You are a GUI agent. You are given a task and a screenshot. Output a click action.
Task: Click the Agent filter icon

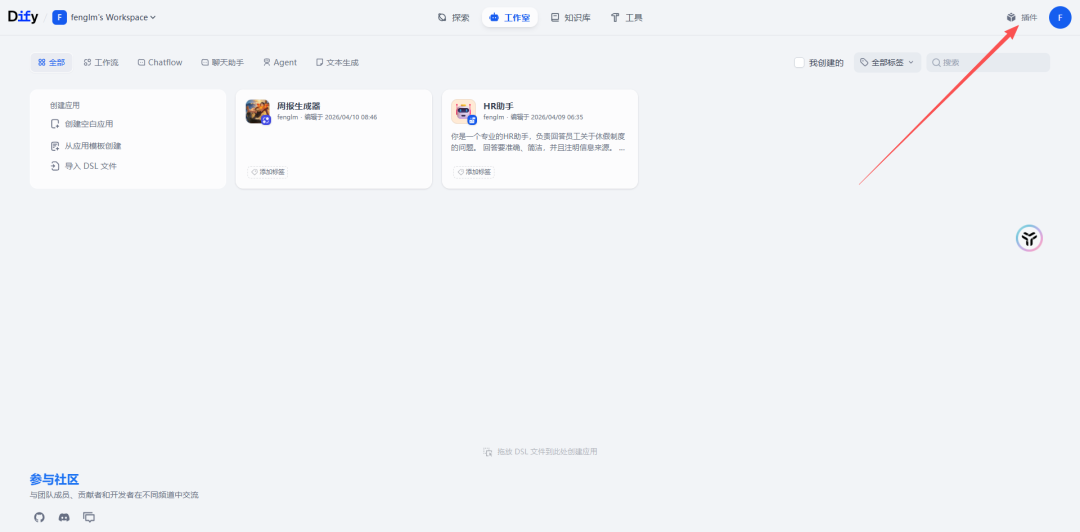(x=267, y=62)
